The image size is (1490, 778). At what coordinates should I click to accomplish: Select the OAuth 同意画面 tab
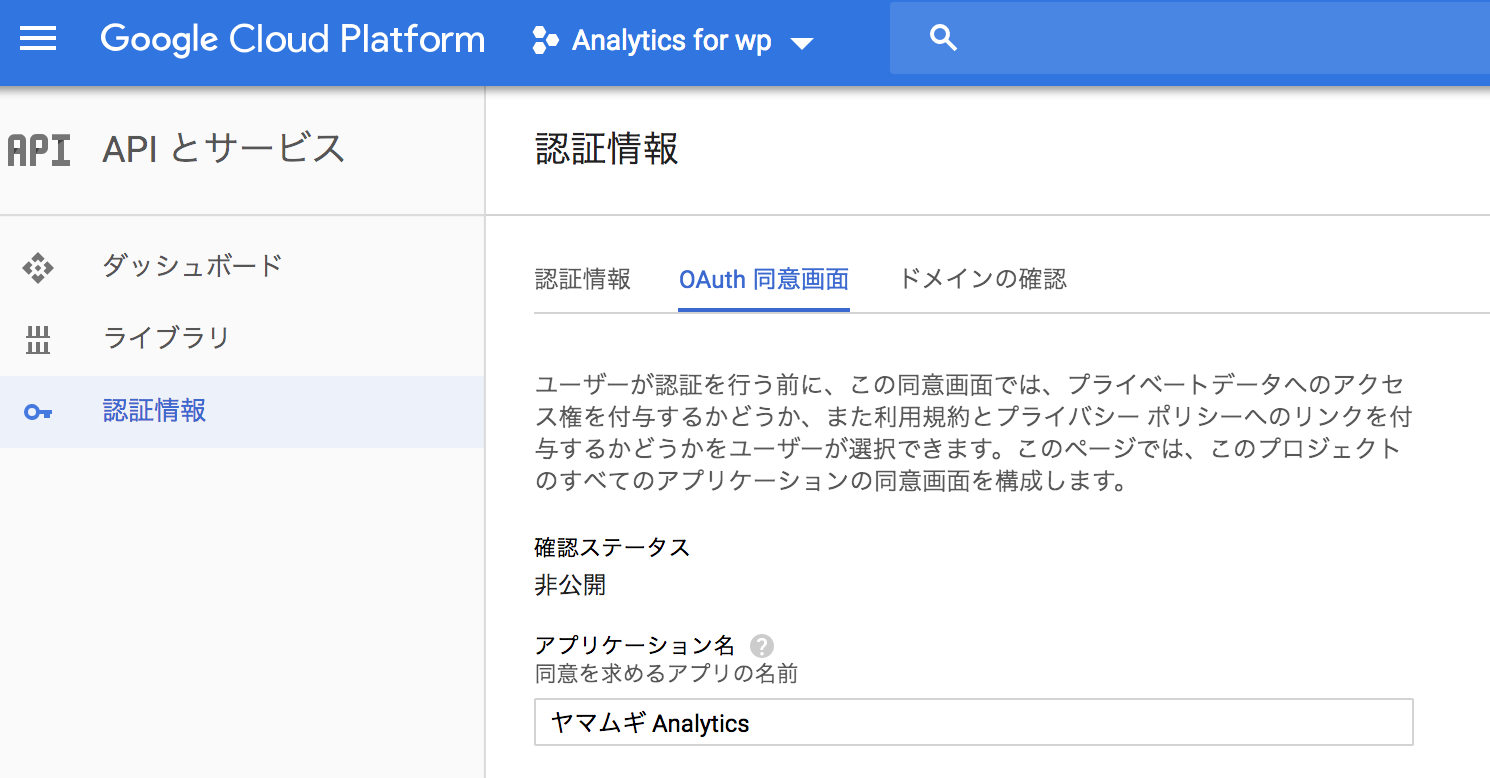click(764, 280)
